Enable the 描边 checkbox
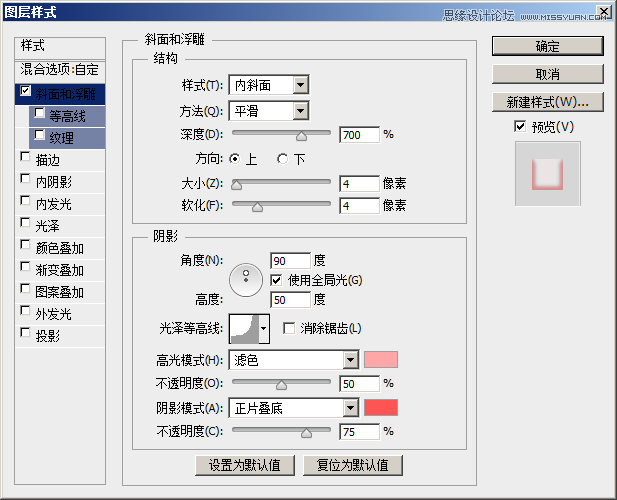Screen dimensions: 617x500 click(25, 157)
